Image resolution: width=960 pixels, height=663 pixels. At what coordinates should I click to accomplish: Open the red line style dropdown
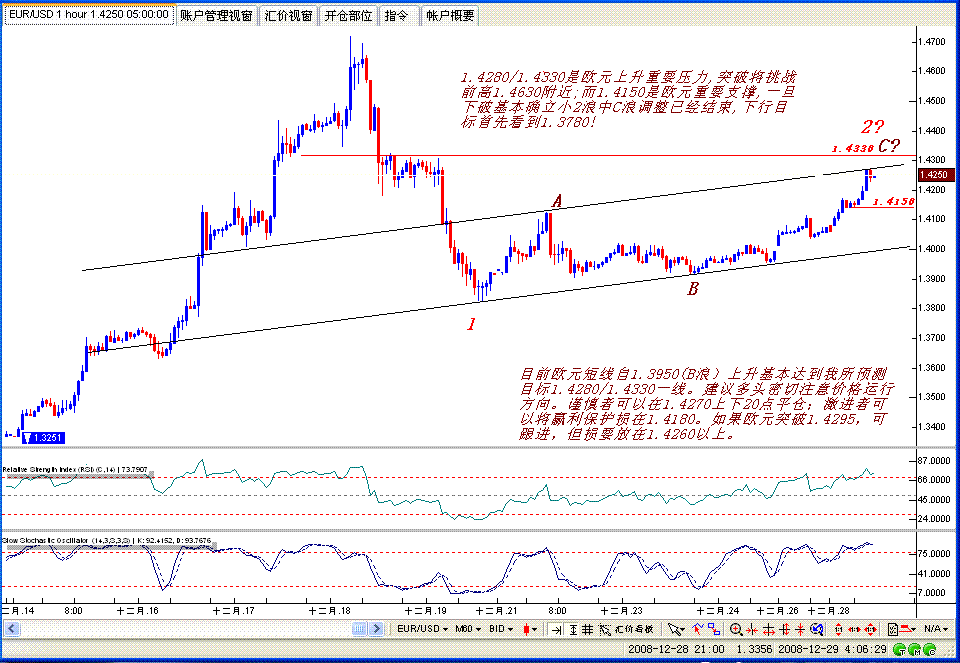click(907, 629)
